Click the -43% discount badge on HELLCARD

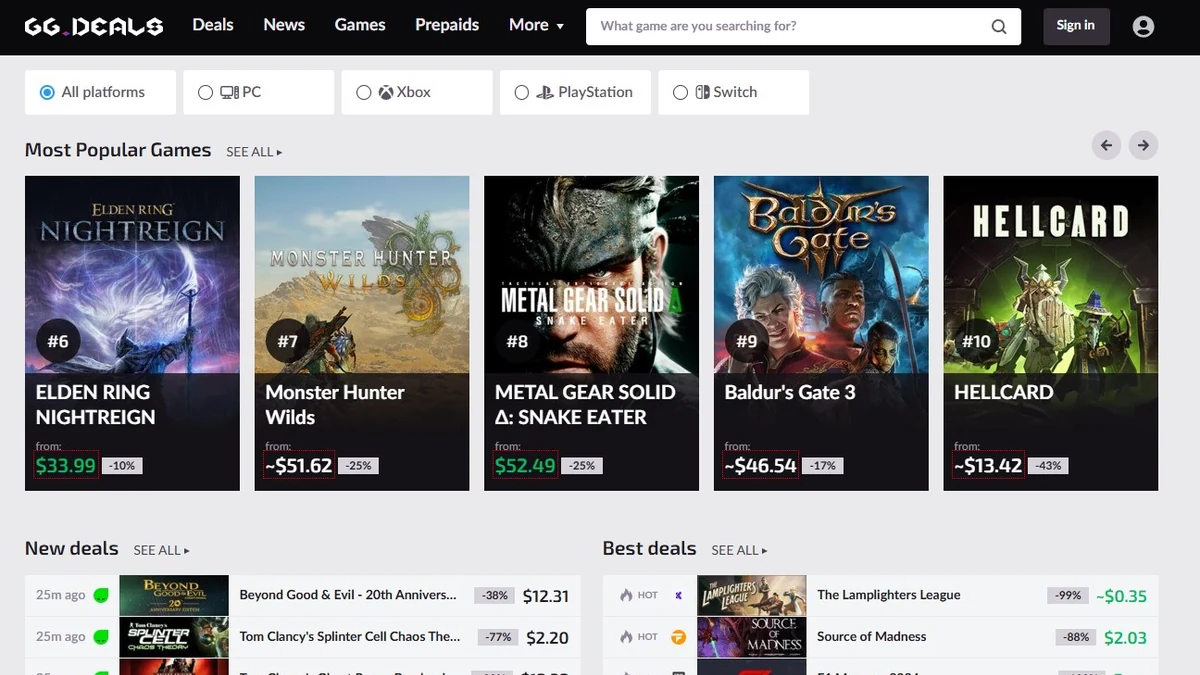[1049, 466]
